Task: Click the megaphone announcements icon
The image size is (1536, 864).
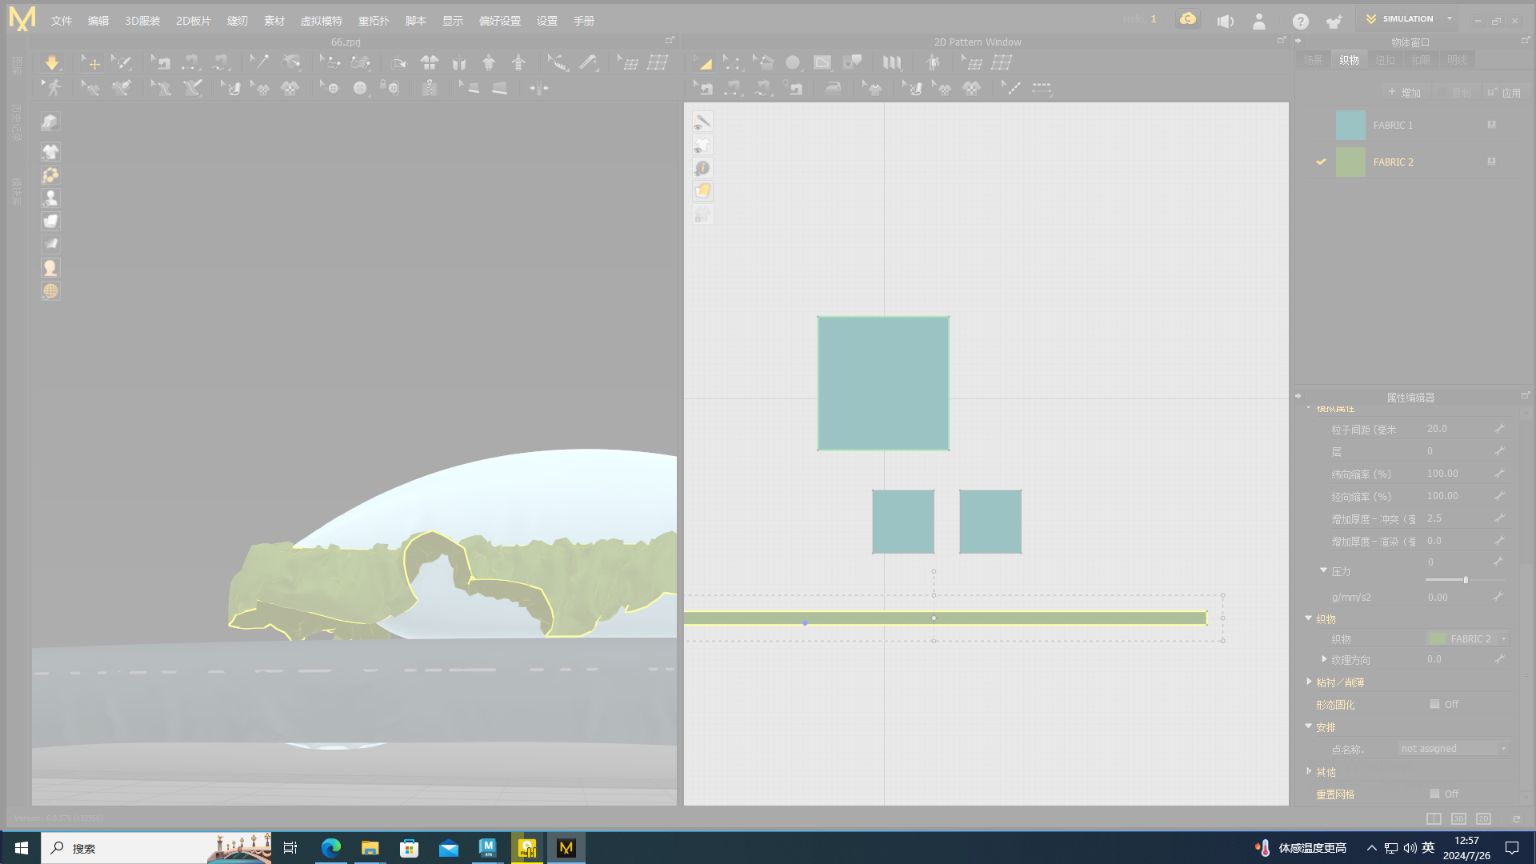Action: [1225, 20]
